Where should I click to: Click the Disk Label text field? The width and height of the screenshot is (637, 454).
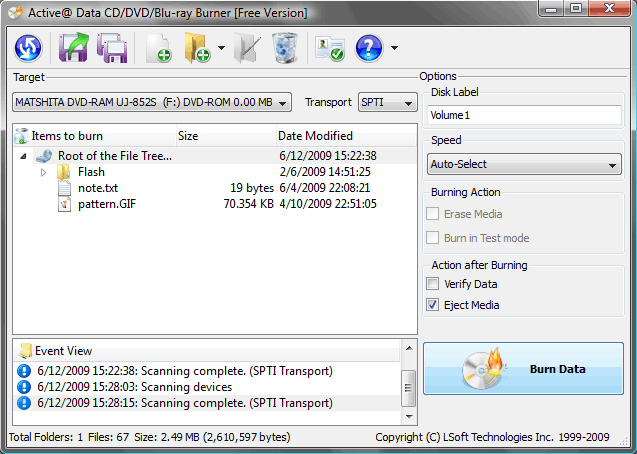coord(524,115)
